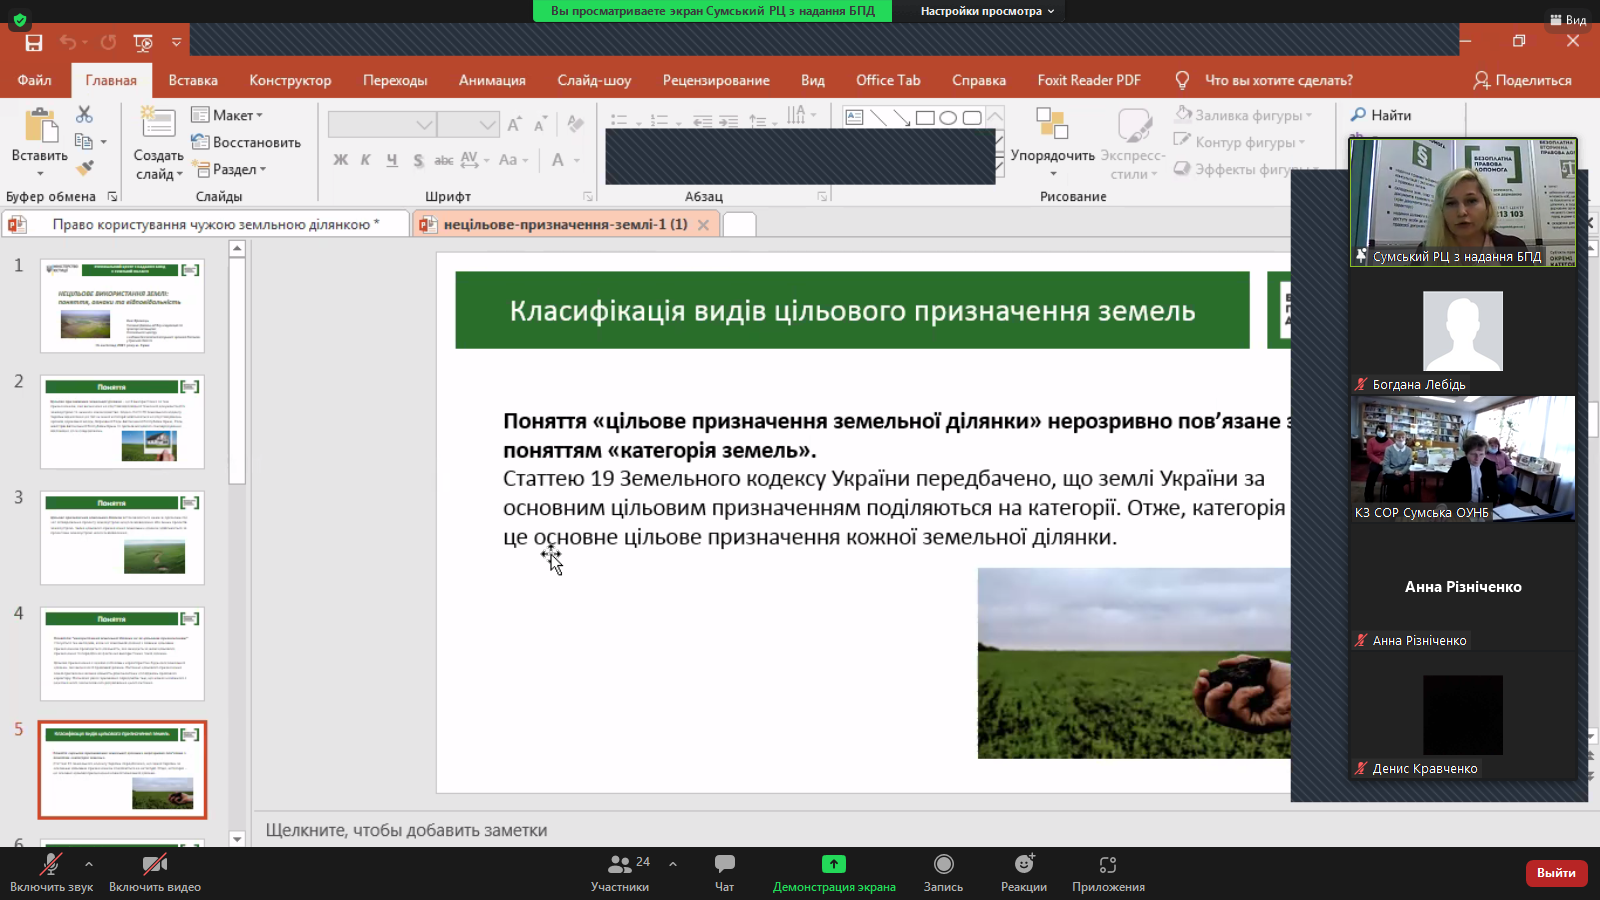1600x900 pixels.
Task: Switch to the Переходы ribbon tab
Action: click(x=395, y=80)
